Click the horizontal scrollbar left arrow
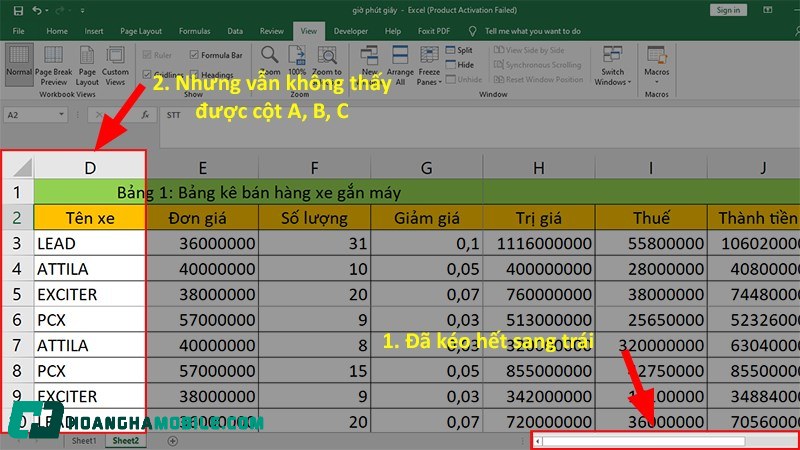This screenshot has width=800, height=450. click(538, 441)
